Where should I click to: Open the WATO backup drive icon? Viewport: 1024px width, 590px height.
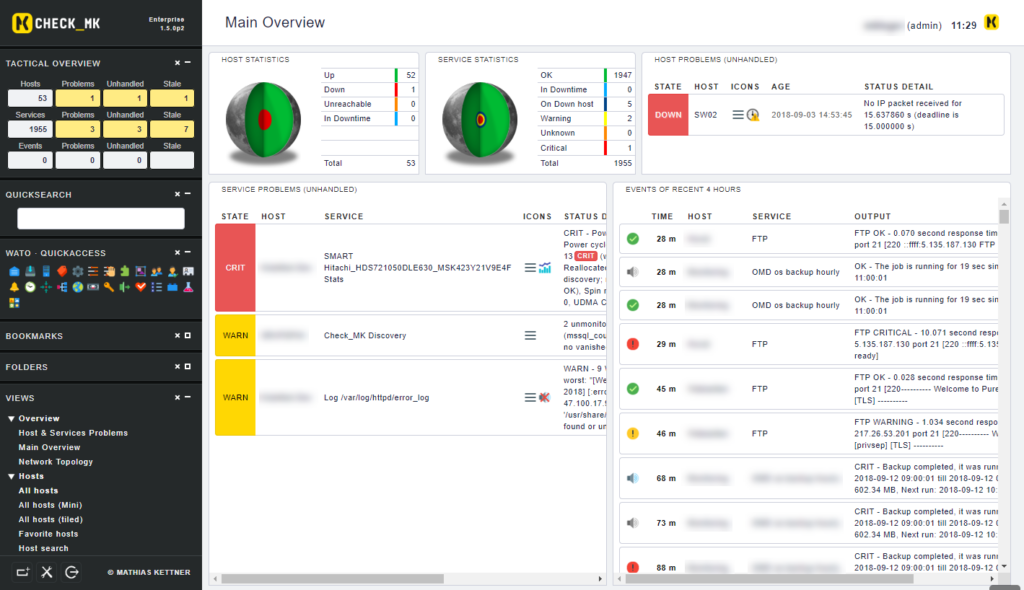(30, 271)
